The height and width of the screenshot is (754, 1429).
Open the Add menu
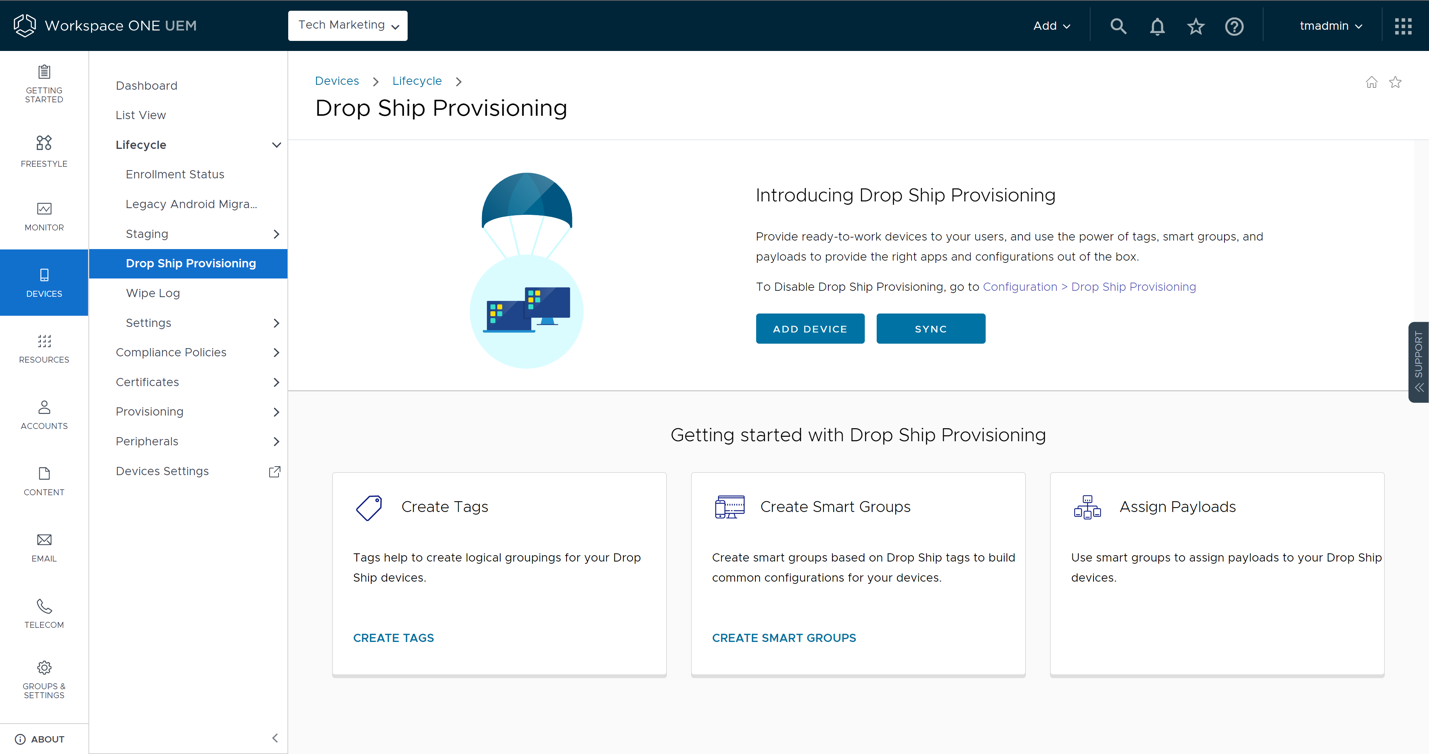point(1051,25)
